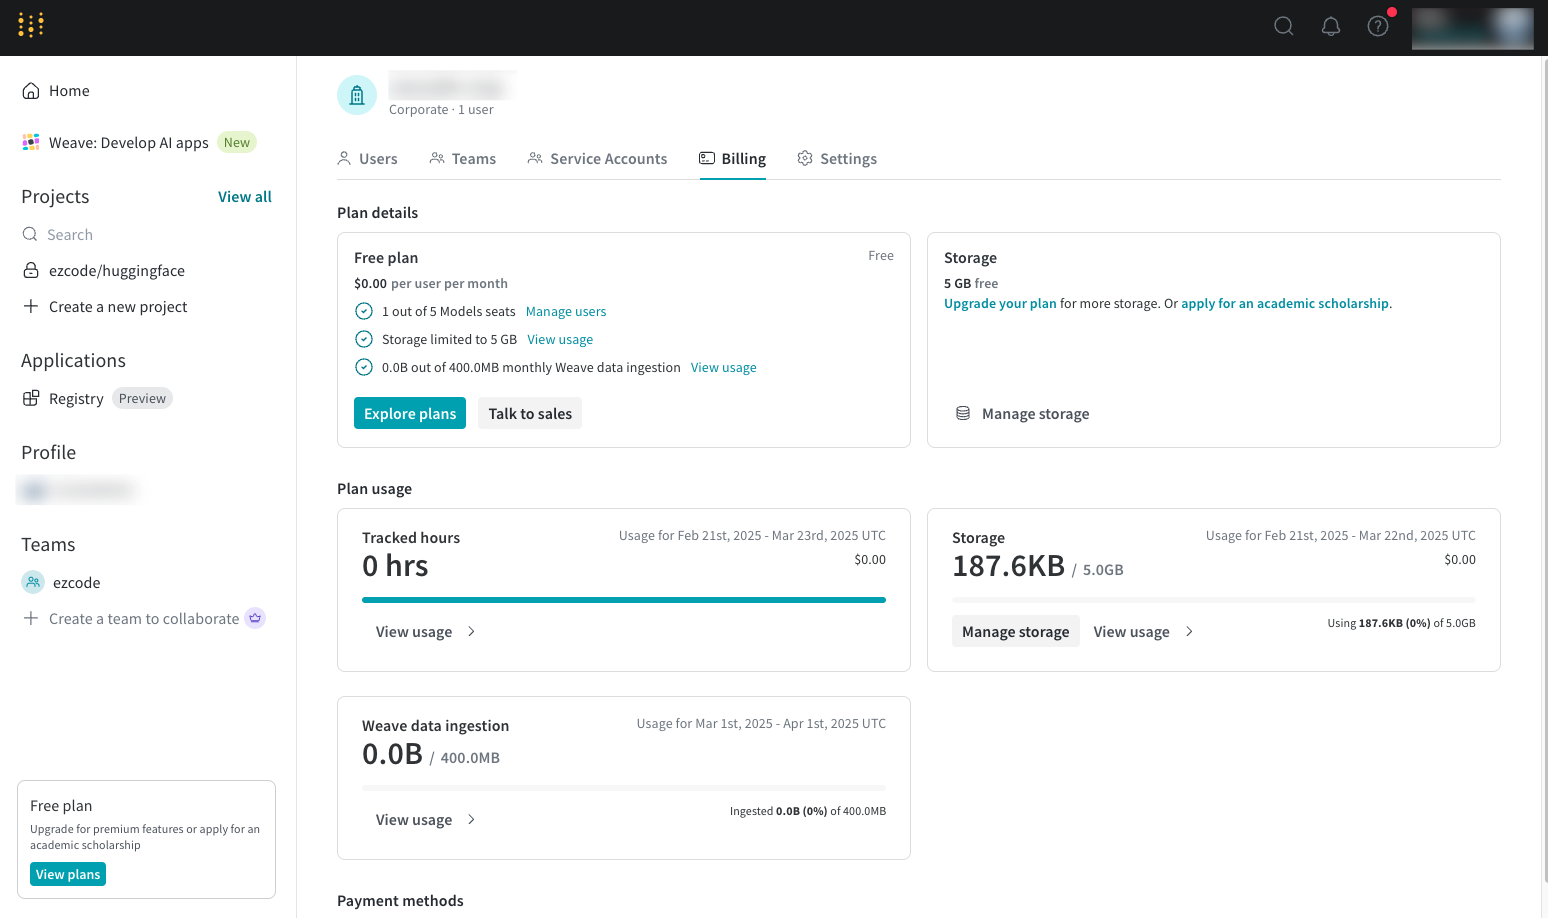This screenshot has width=1548, height=918.
Task: Click the check icon for Models seats
Action: pos(364,311)
